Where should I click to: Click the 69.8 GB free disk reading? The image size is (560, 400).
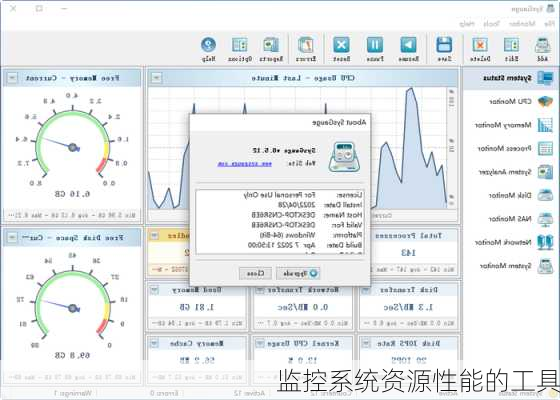(72, 355)
